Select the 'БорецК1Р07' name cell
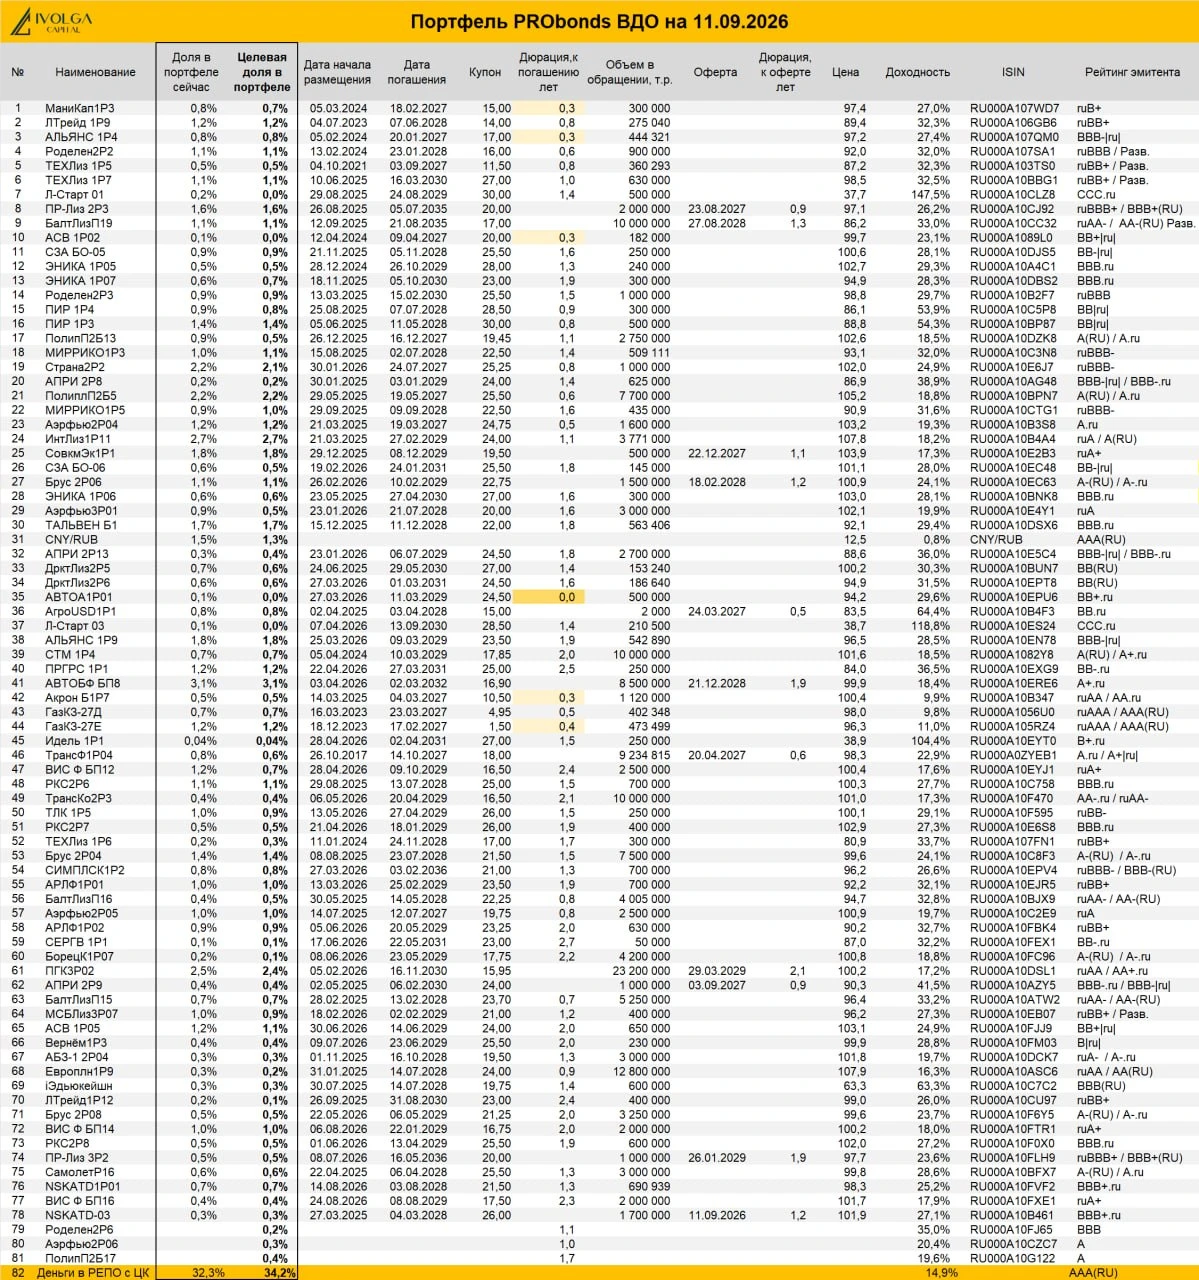1199x1280 pixels. click(x=79, y=956)
